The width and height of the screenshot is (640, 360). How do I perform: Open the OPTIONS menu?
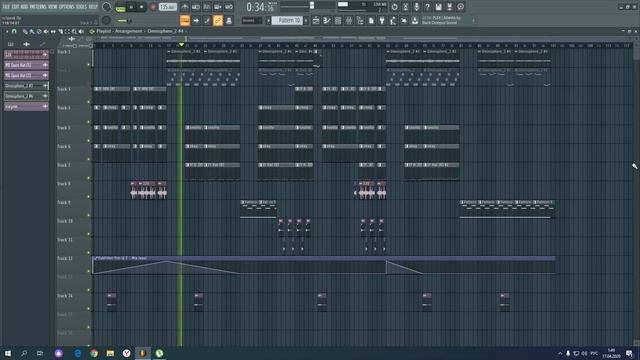pos(67,7)
